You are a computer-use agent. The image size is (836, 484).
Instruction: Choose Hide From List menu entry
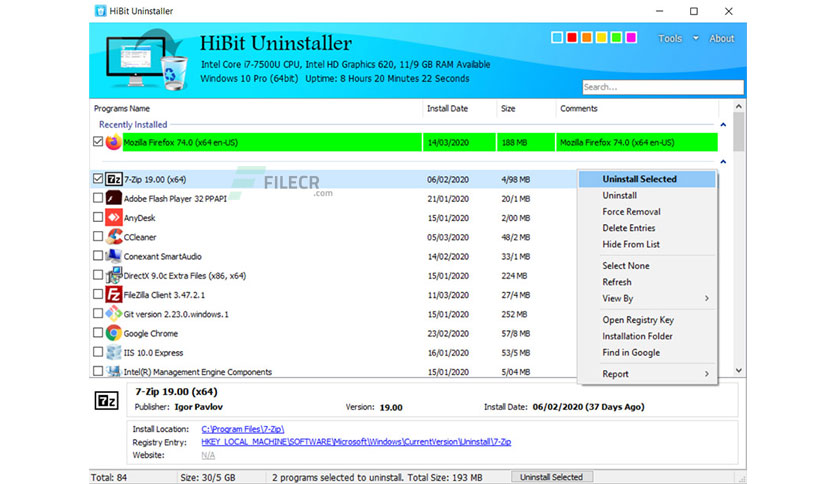(x=647, y=244)
